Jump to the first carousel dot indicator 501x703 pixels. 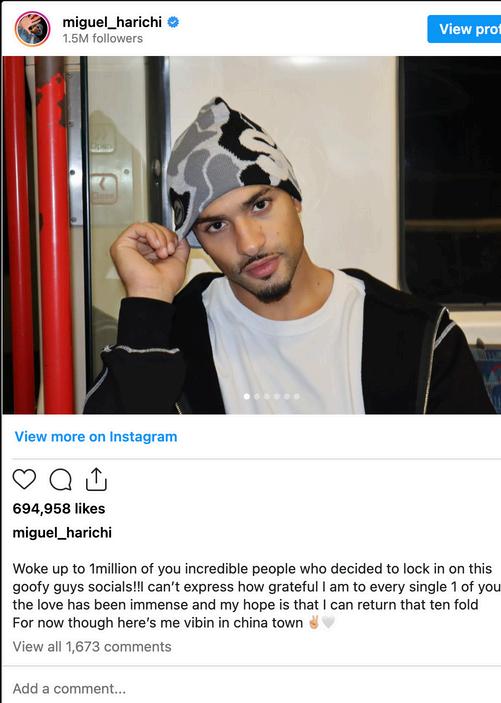(247, 396)
